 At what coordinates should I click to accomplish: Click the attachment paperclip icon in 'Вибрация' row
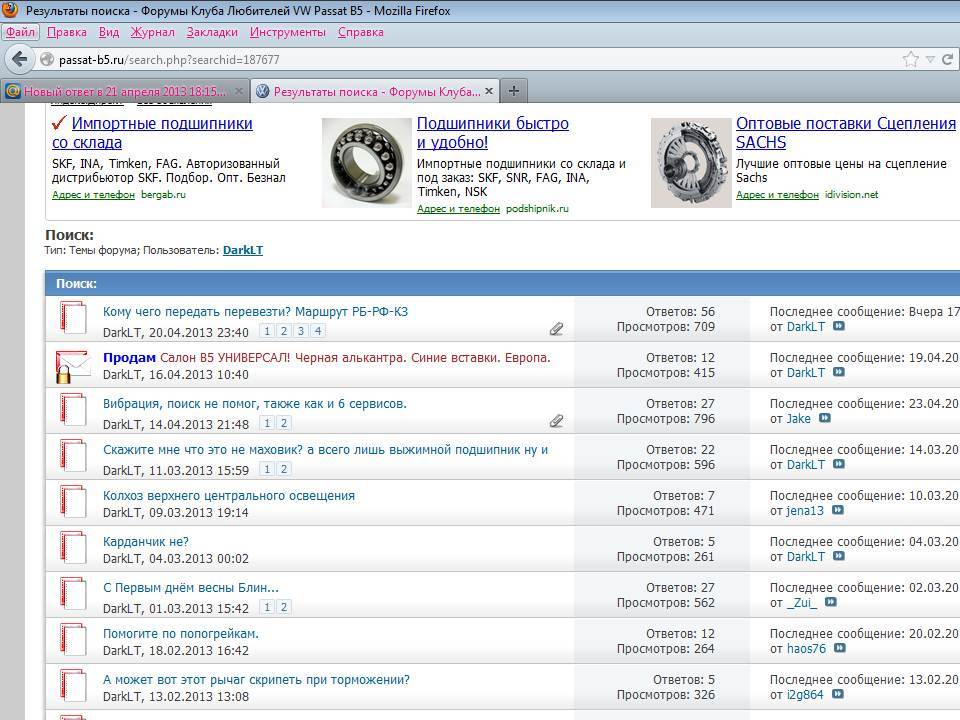coord(557,421)
